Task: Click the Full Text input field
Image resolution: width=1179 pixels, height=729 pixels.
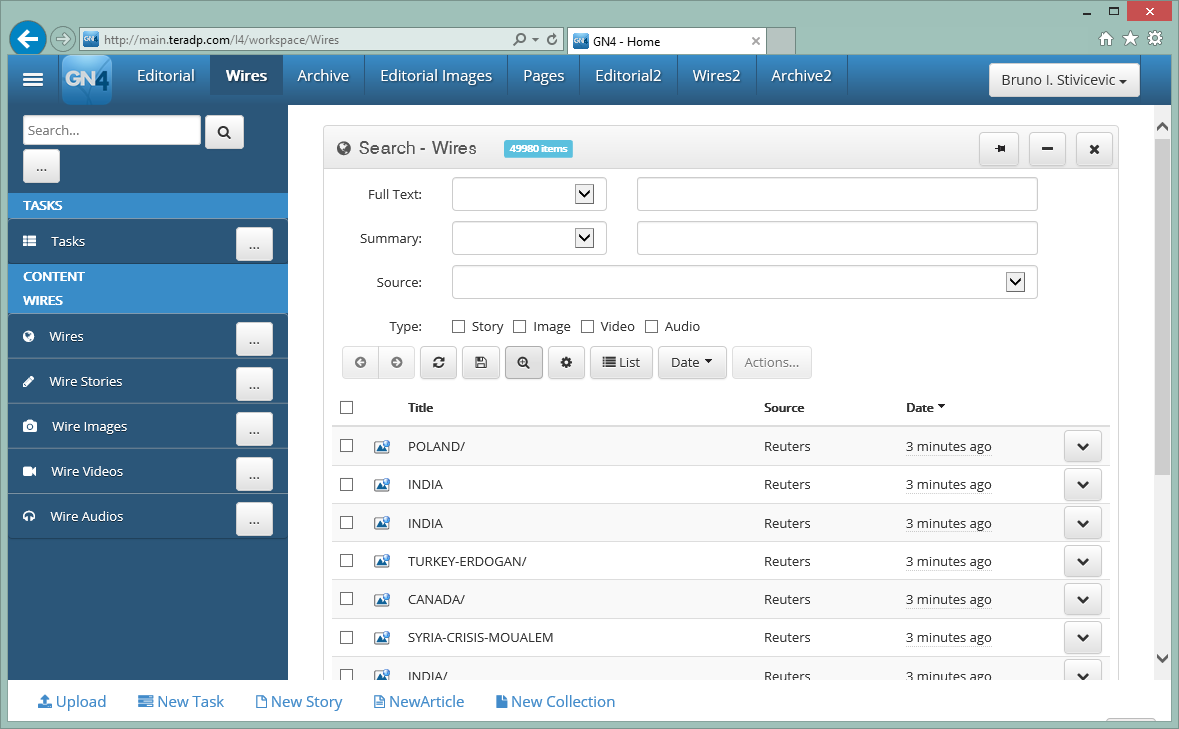Action: point(837,194)
